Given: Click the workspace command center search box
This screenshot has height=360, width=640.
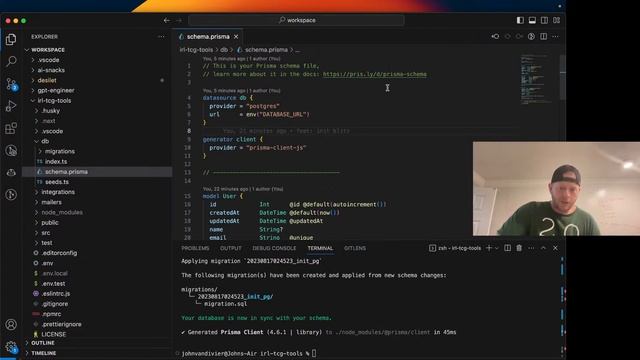Looking at the screenshot, I should pos(296,20).
